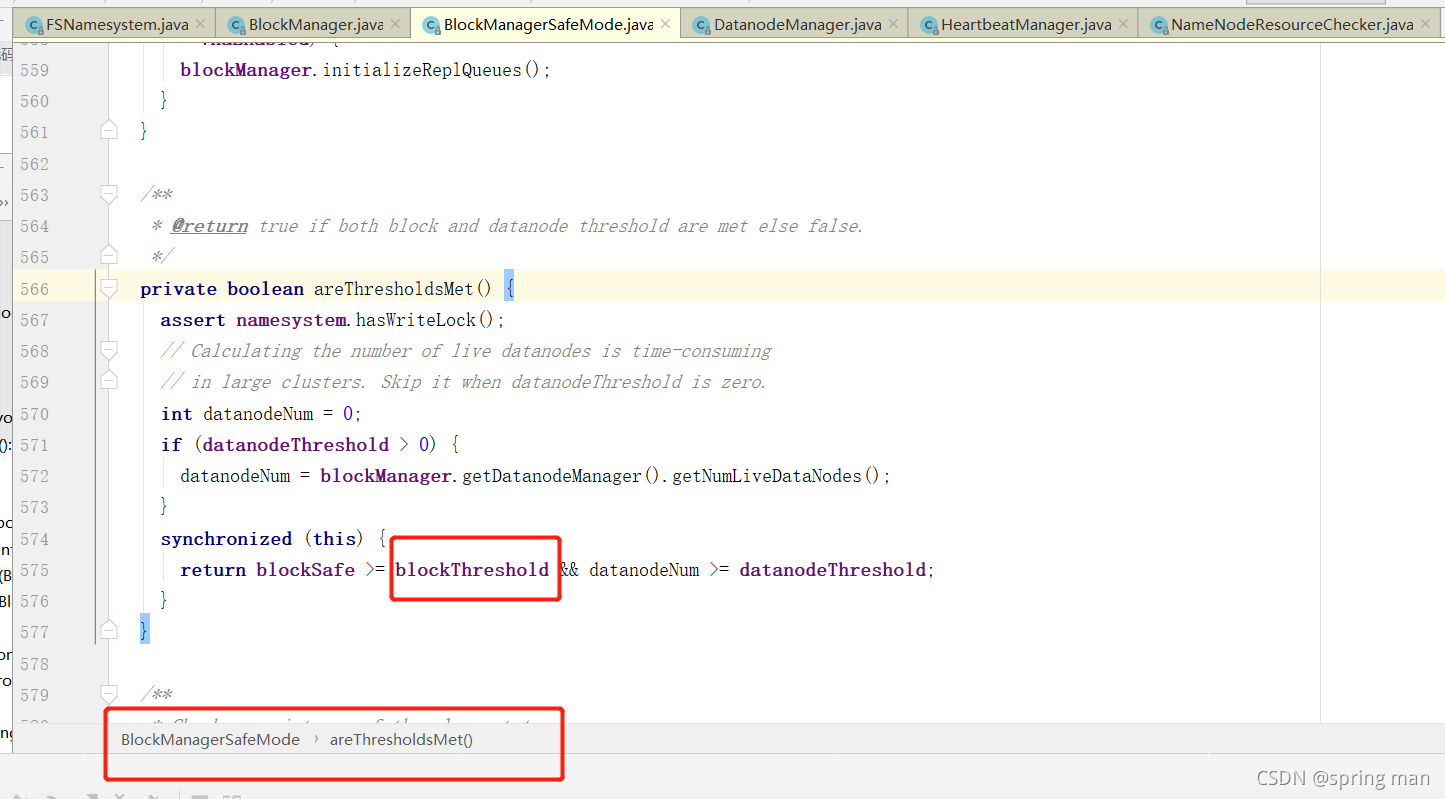Image resolution: width=1445 pixels, height=799 pixels.
Task: Click the blockSafe variable on line 575
Action: pyautogui.click(x=305, y=570)
